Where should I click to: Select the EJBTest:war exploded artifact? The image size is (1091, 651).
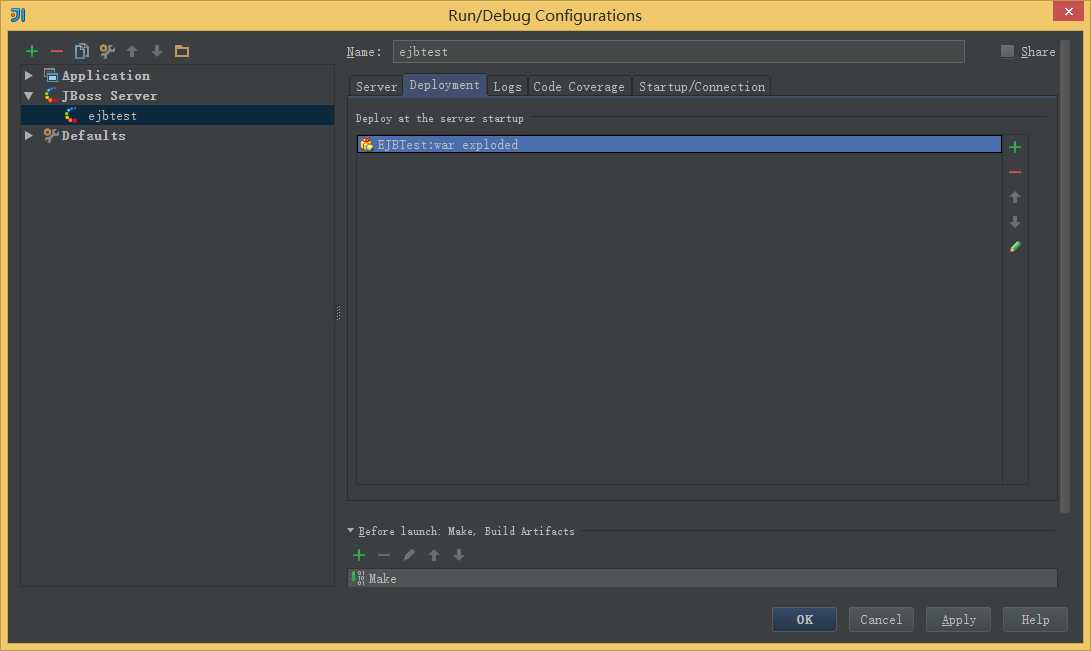[679, 145]
